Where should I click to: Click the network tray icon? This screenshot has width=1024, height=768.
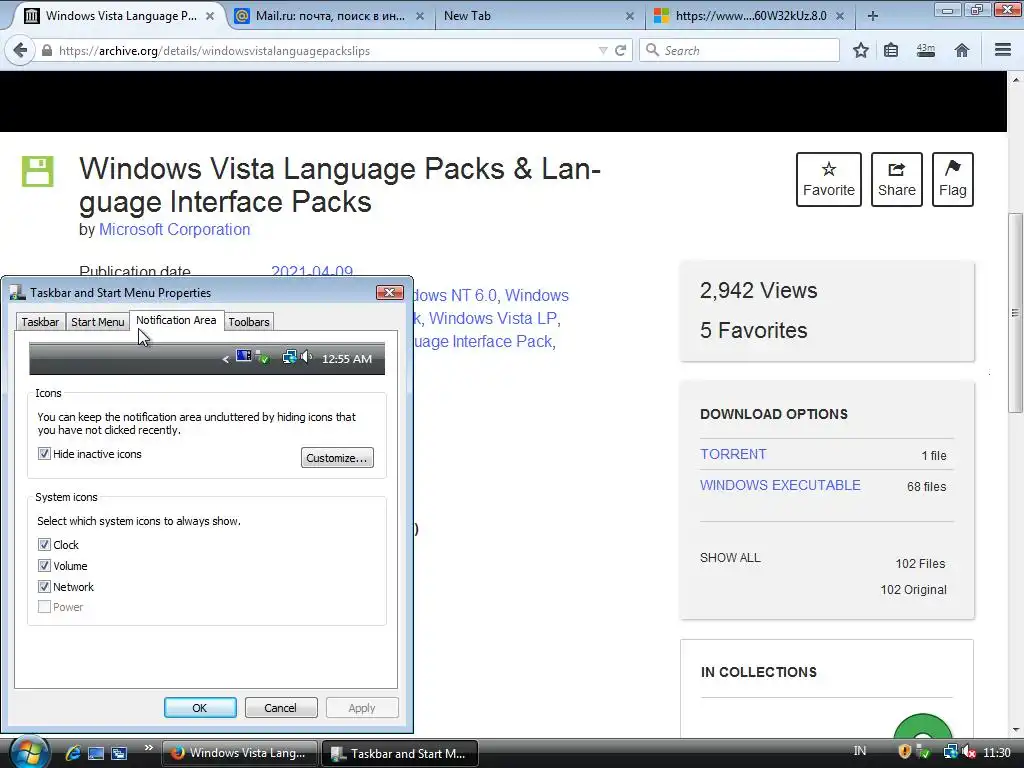[x=950, y=752]
